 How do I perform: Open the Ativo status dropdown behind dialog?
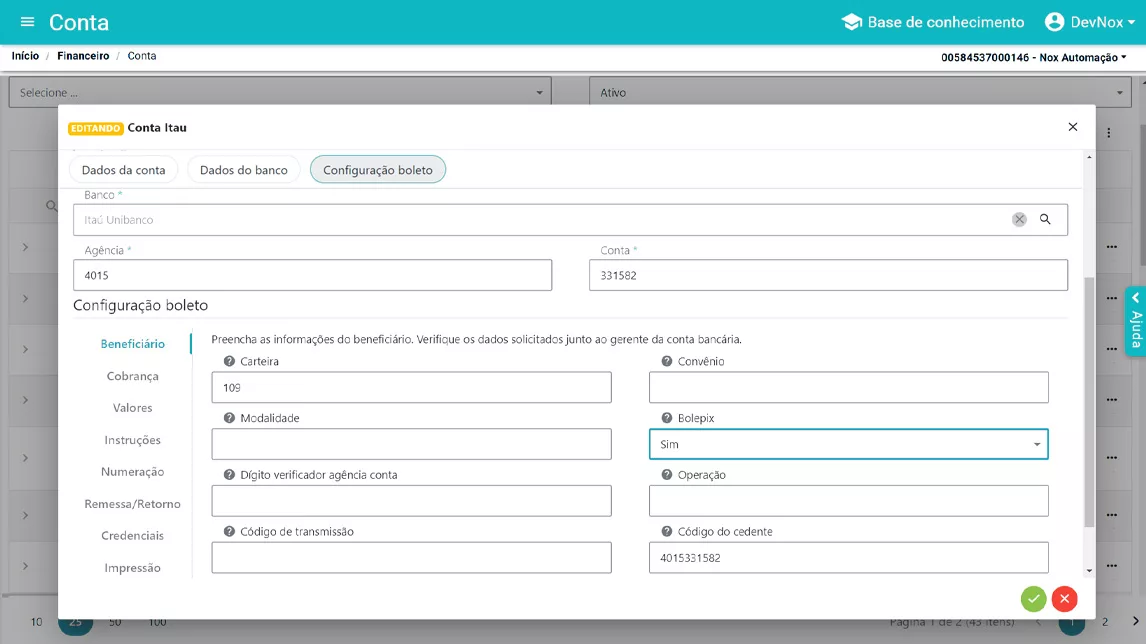point(860,93)
